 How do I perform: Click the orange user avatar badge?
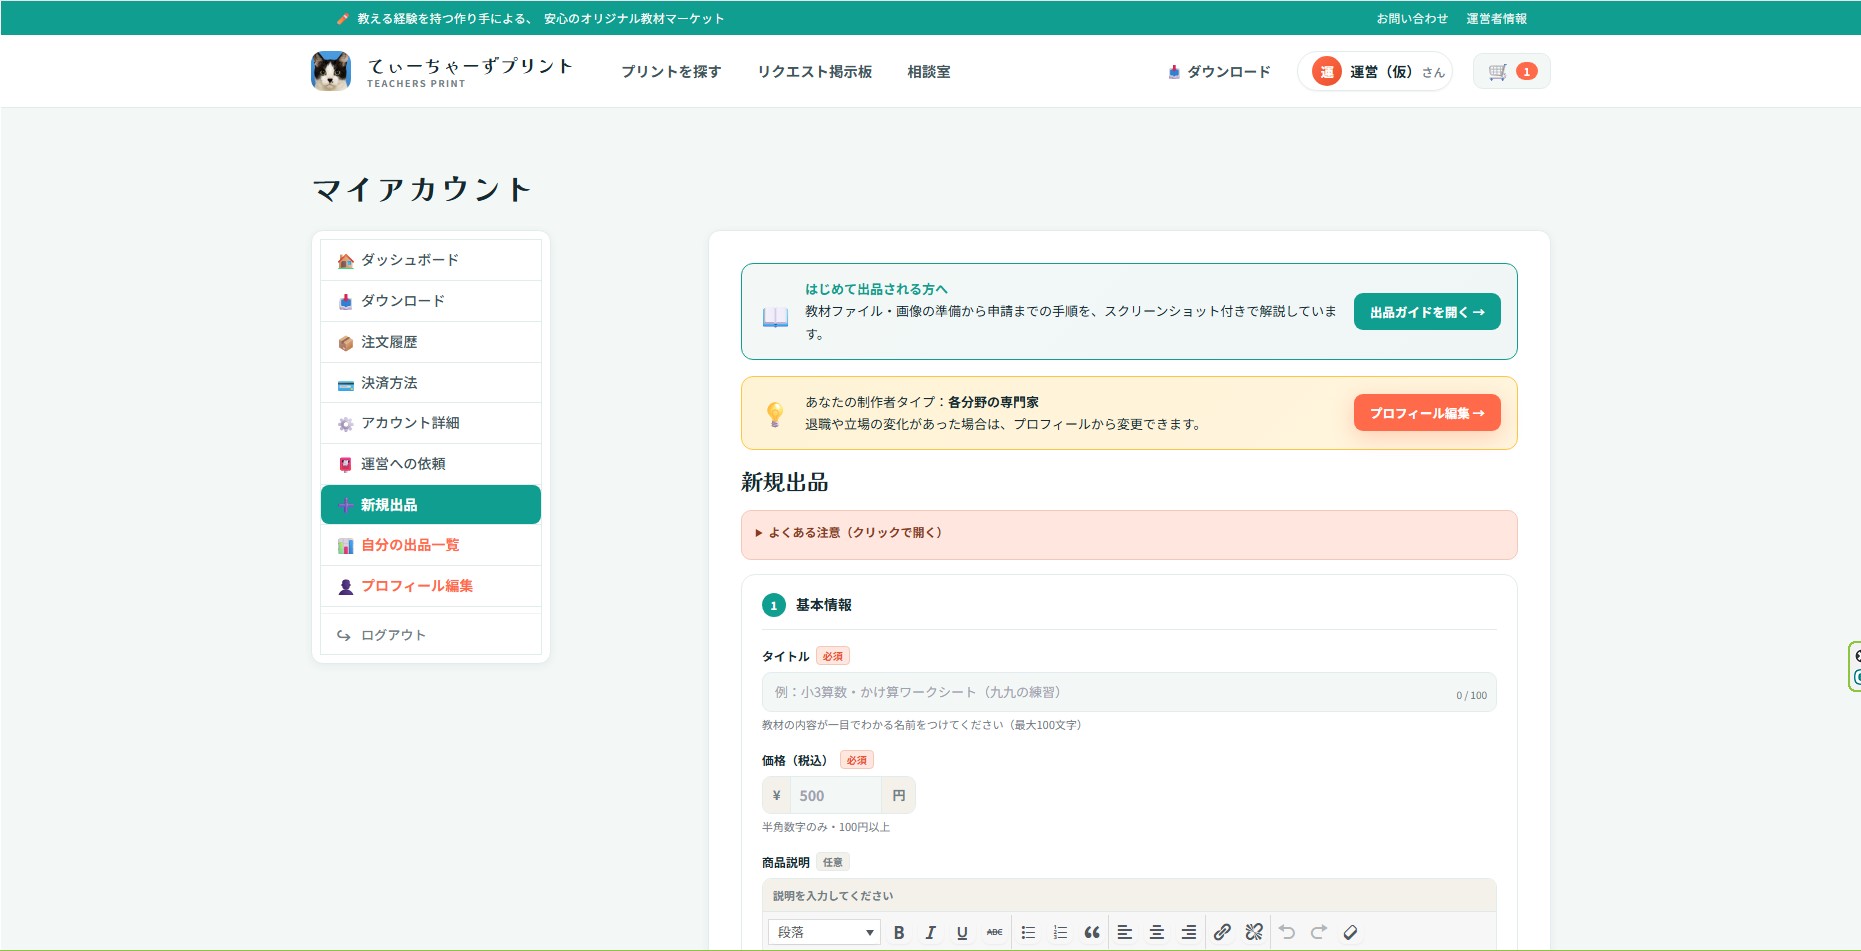pyautogui.click(x=1327, y=71)
